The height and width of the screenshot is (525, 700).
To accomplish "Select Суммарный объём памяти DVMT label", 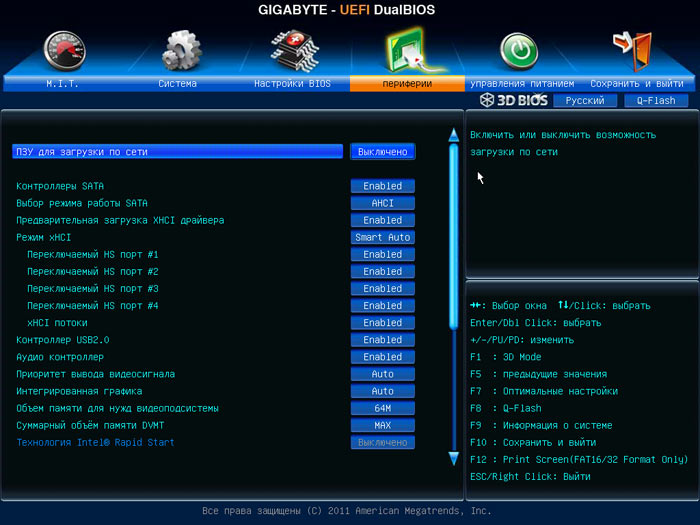I will [90, 425].
